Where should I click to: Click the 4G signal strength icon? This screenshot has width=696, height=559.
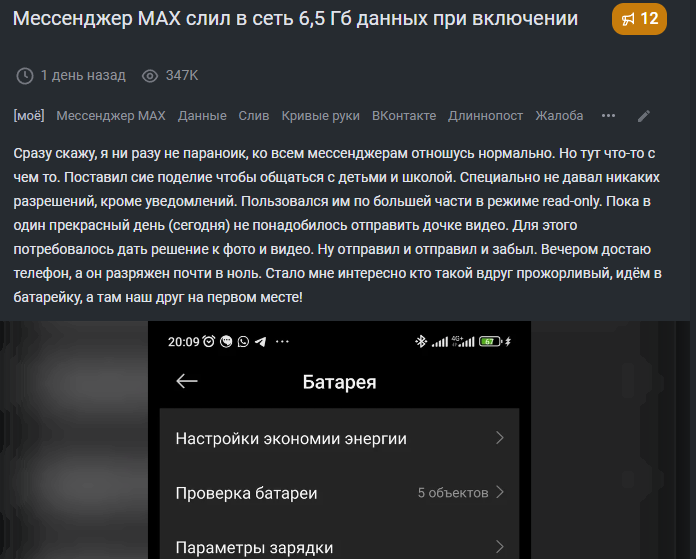pos(463,341)
